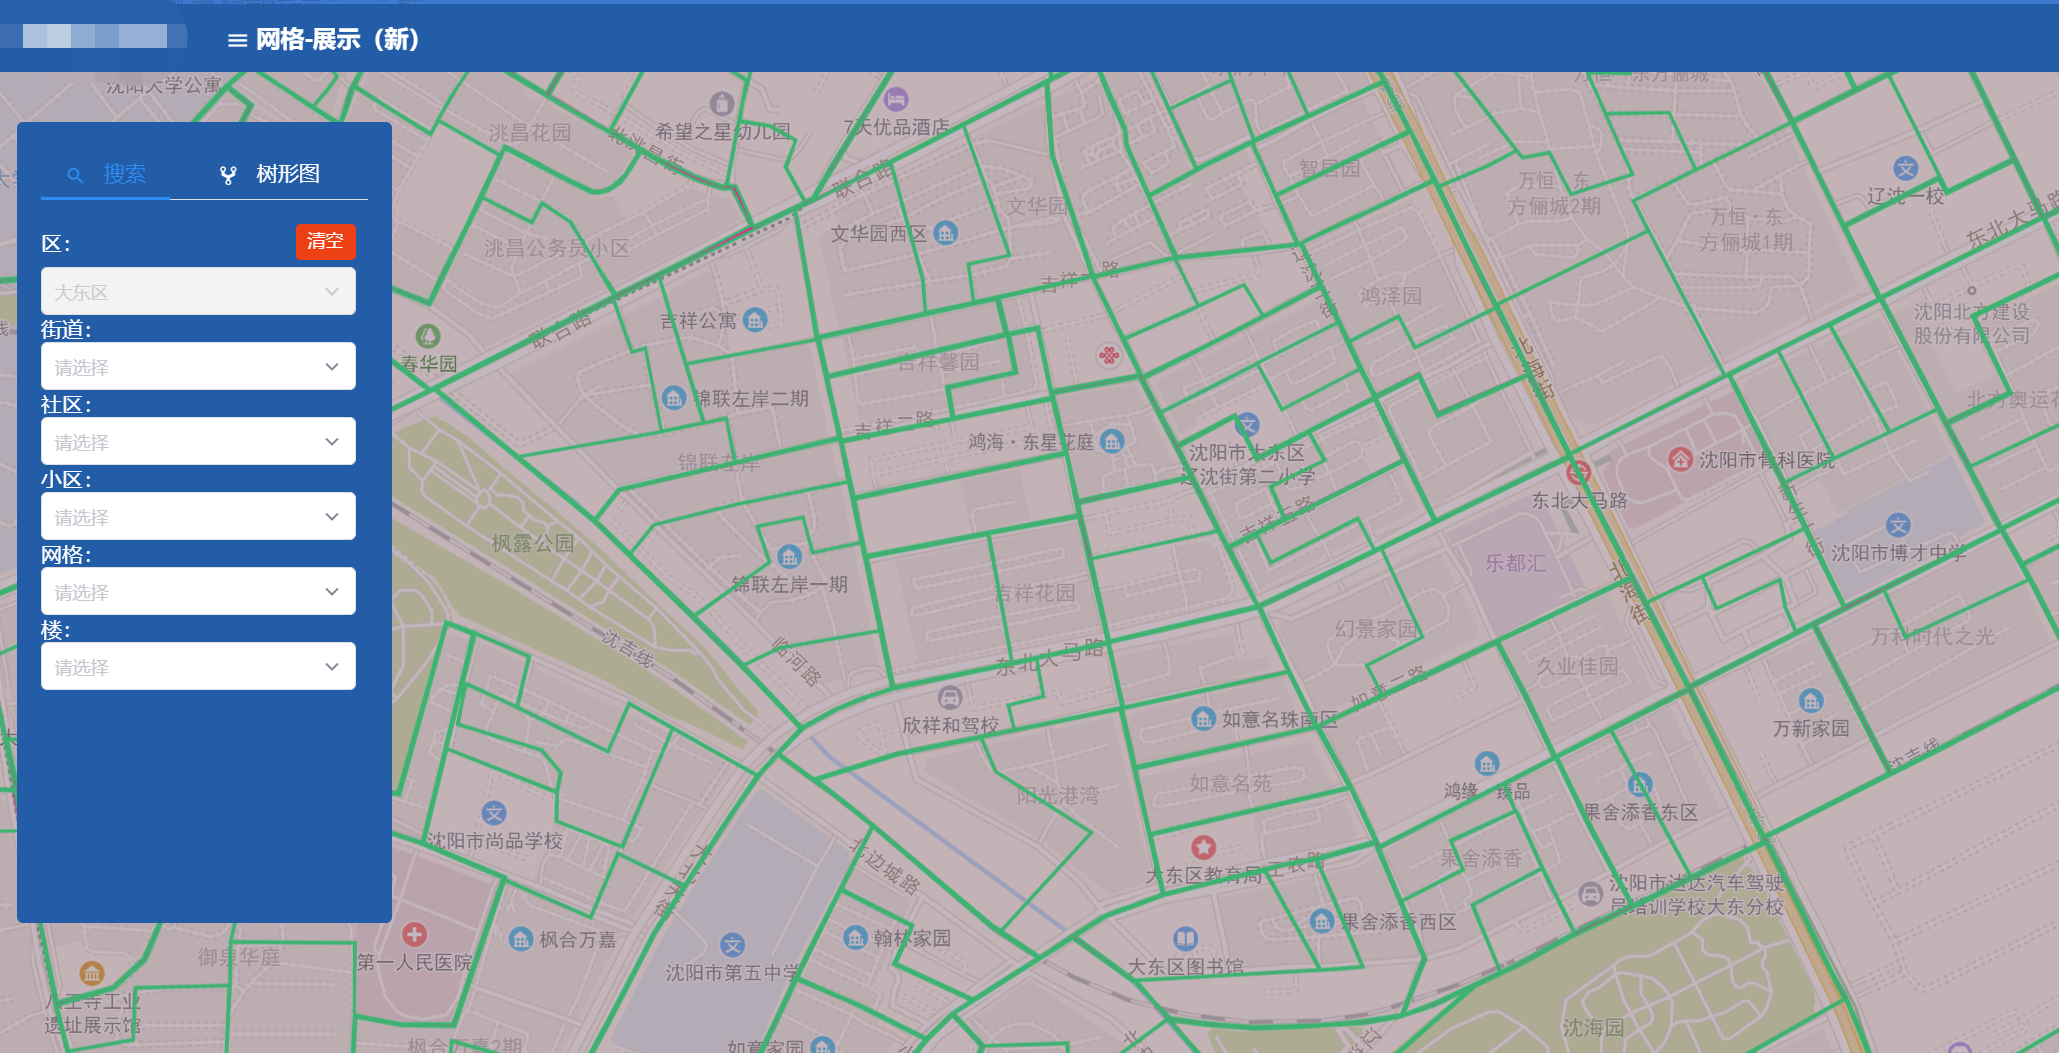The height and width of the screenshot is (1053, 2059).
Task: Select the 7天优品酒店 hotel icon
Action: [x=896, y=99]
